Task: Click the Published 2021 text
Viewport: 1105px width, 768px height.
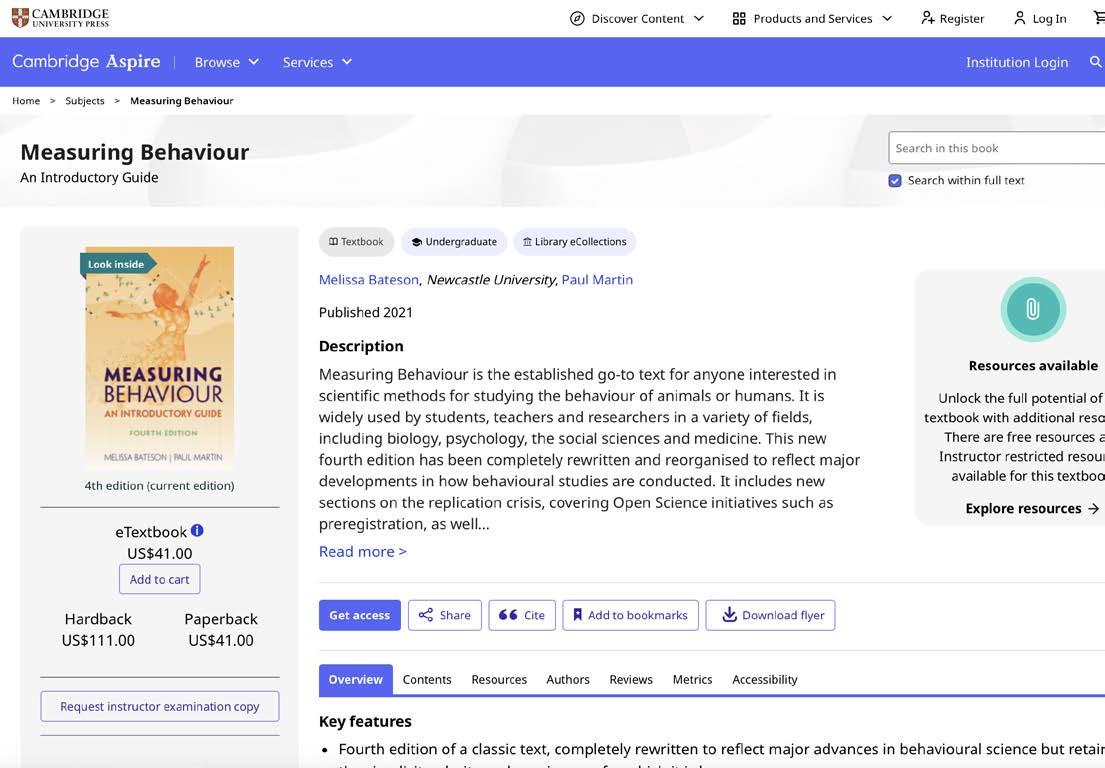Action: (x=366, y=312)
